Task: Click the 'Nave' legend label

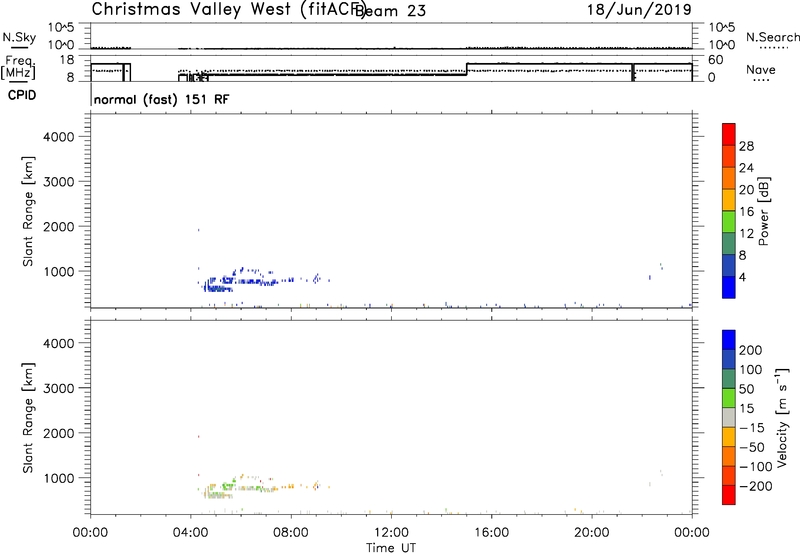Action: point(761,69)
